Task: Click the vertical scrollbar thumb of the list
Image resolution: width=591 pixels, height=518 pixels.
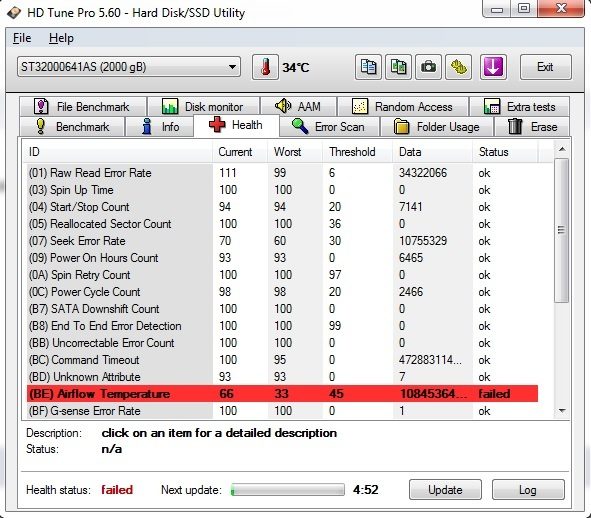Action: [562, 230]
